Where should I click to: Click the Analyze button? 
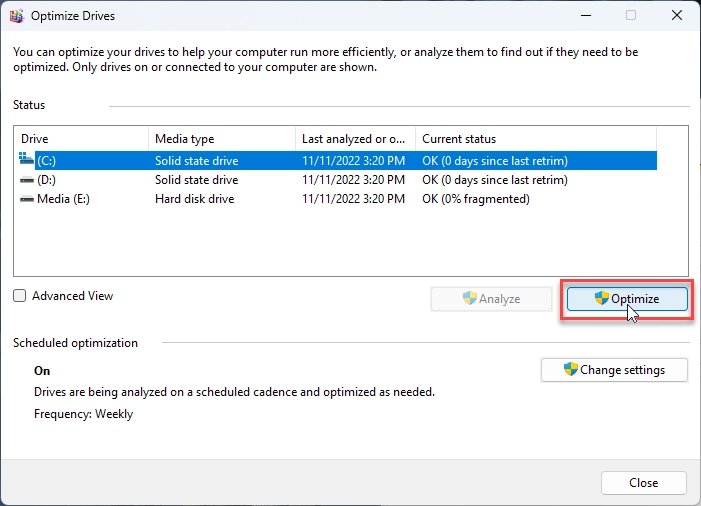491,299
